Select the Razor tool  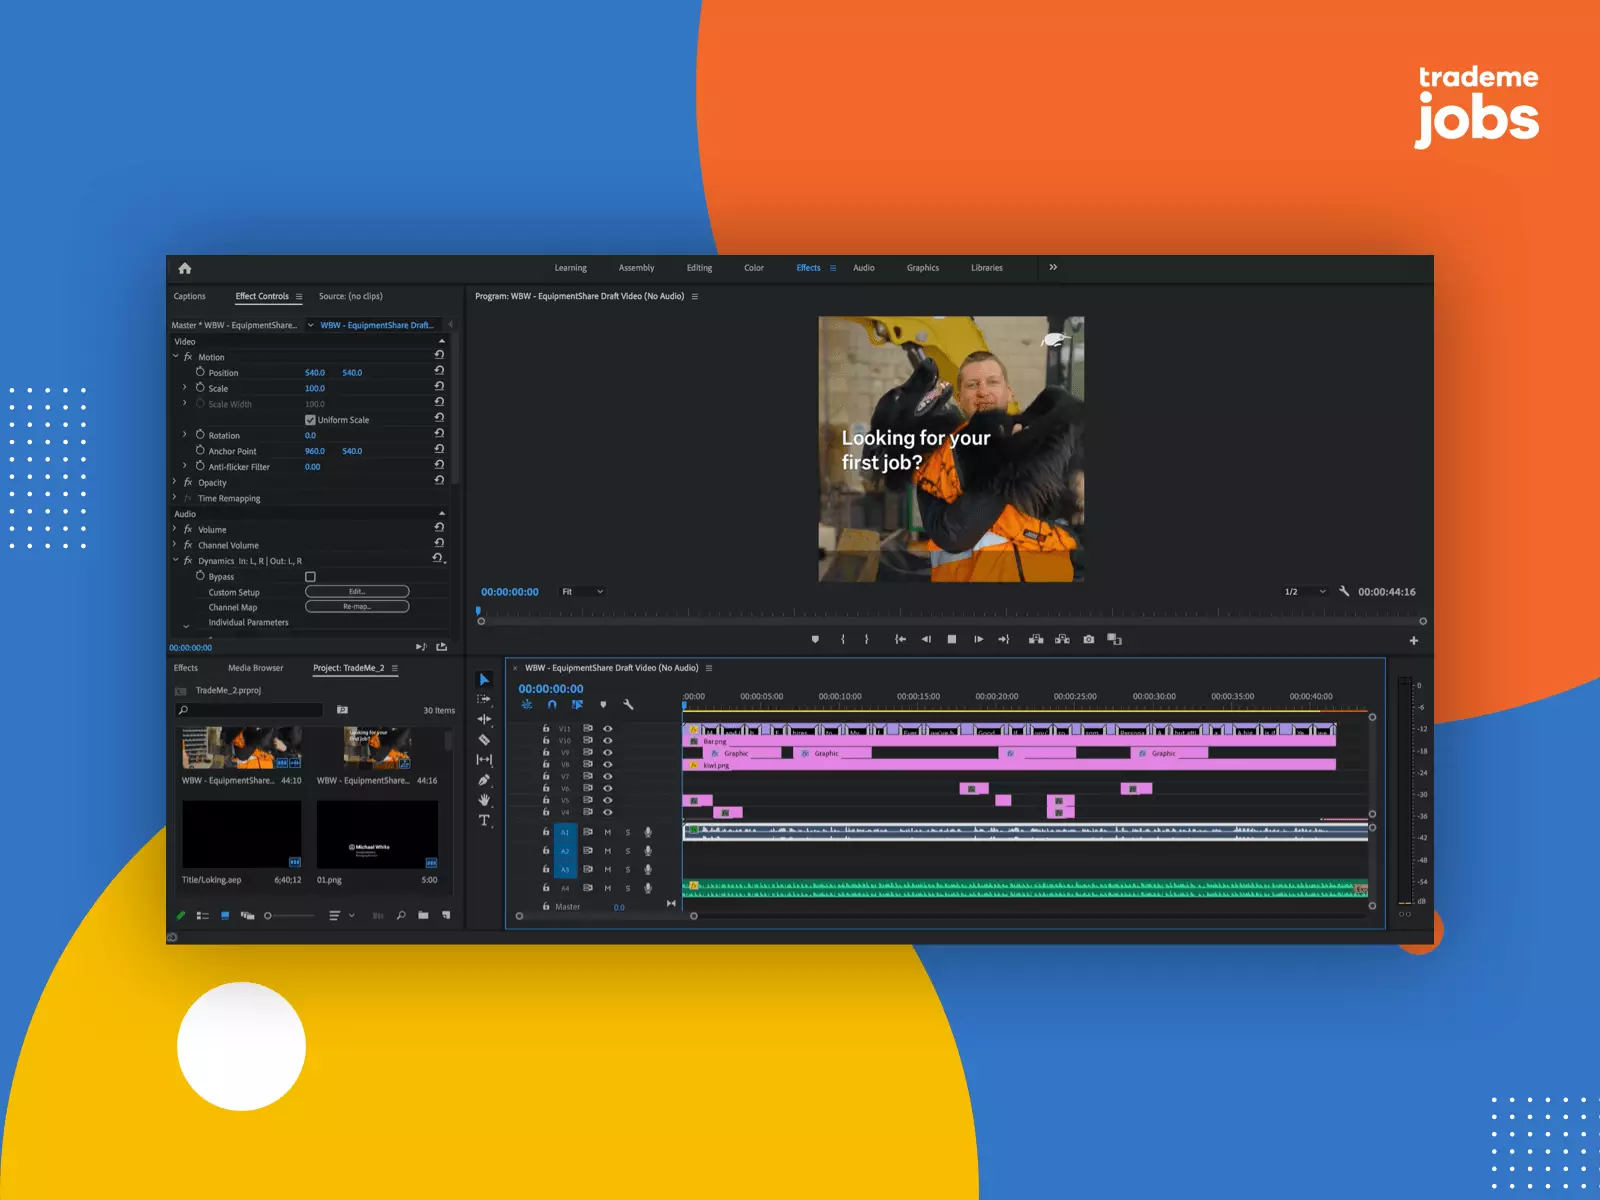coord(484,740)
